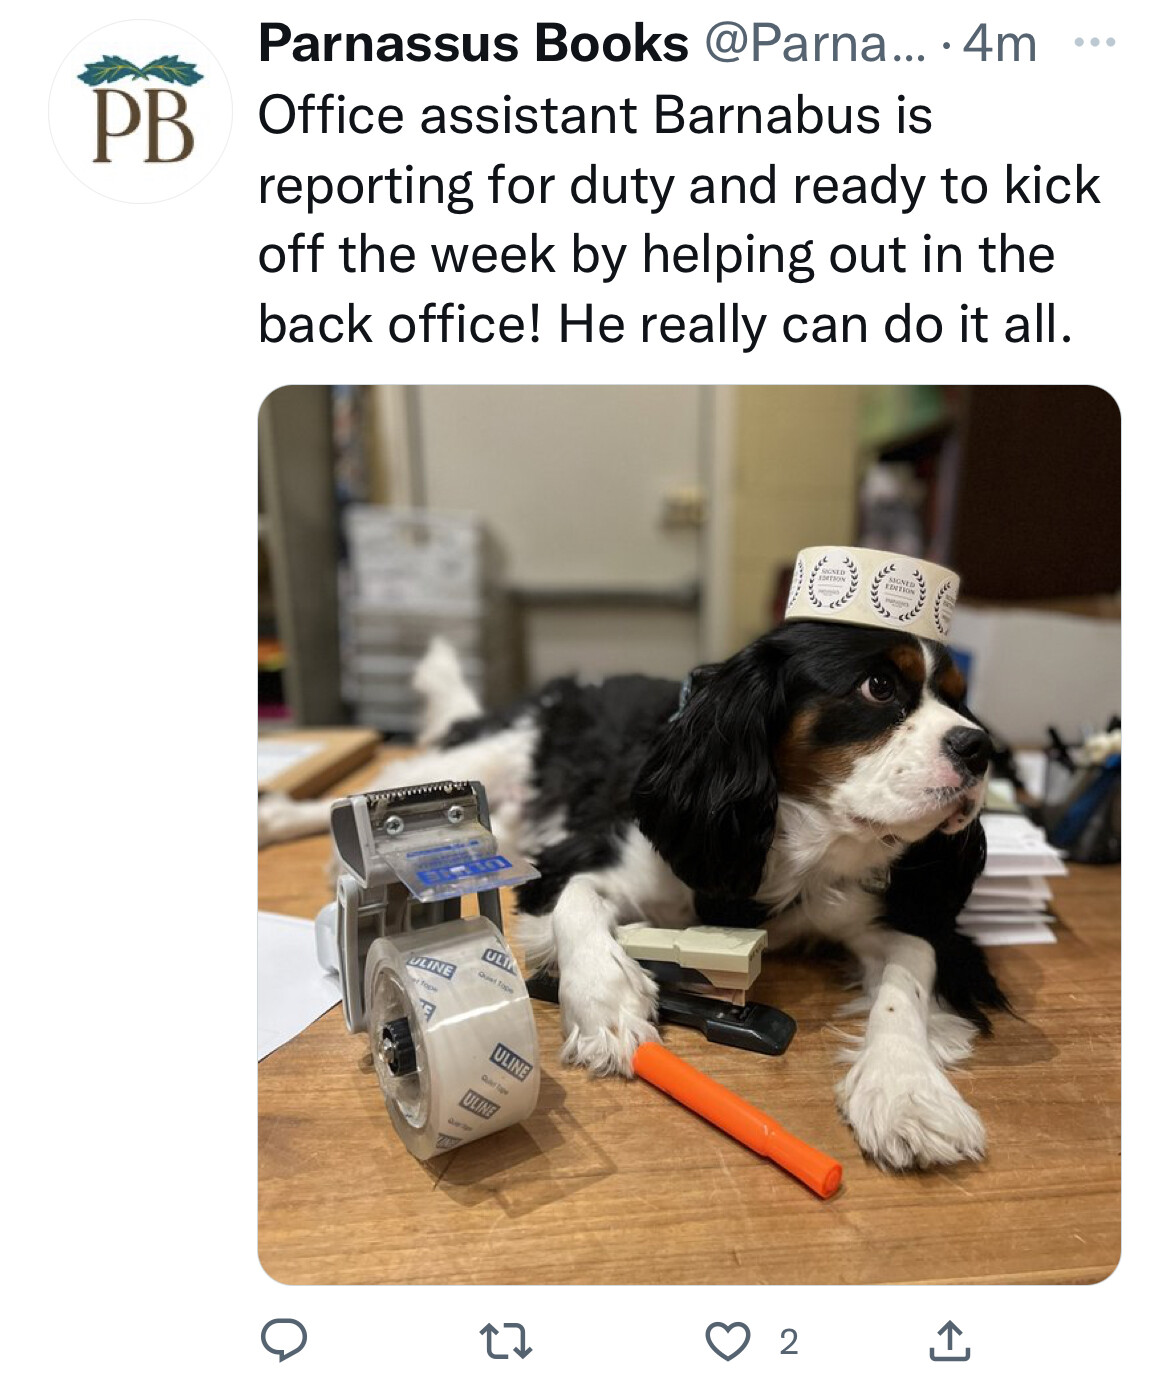Like the tweet with the heart icon
This screenshot has height=1392, width=1170.
[728, 1342]
